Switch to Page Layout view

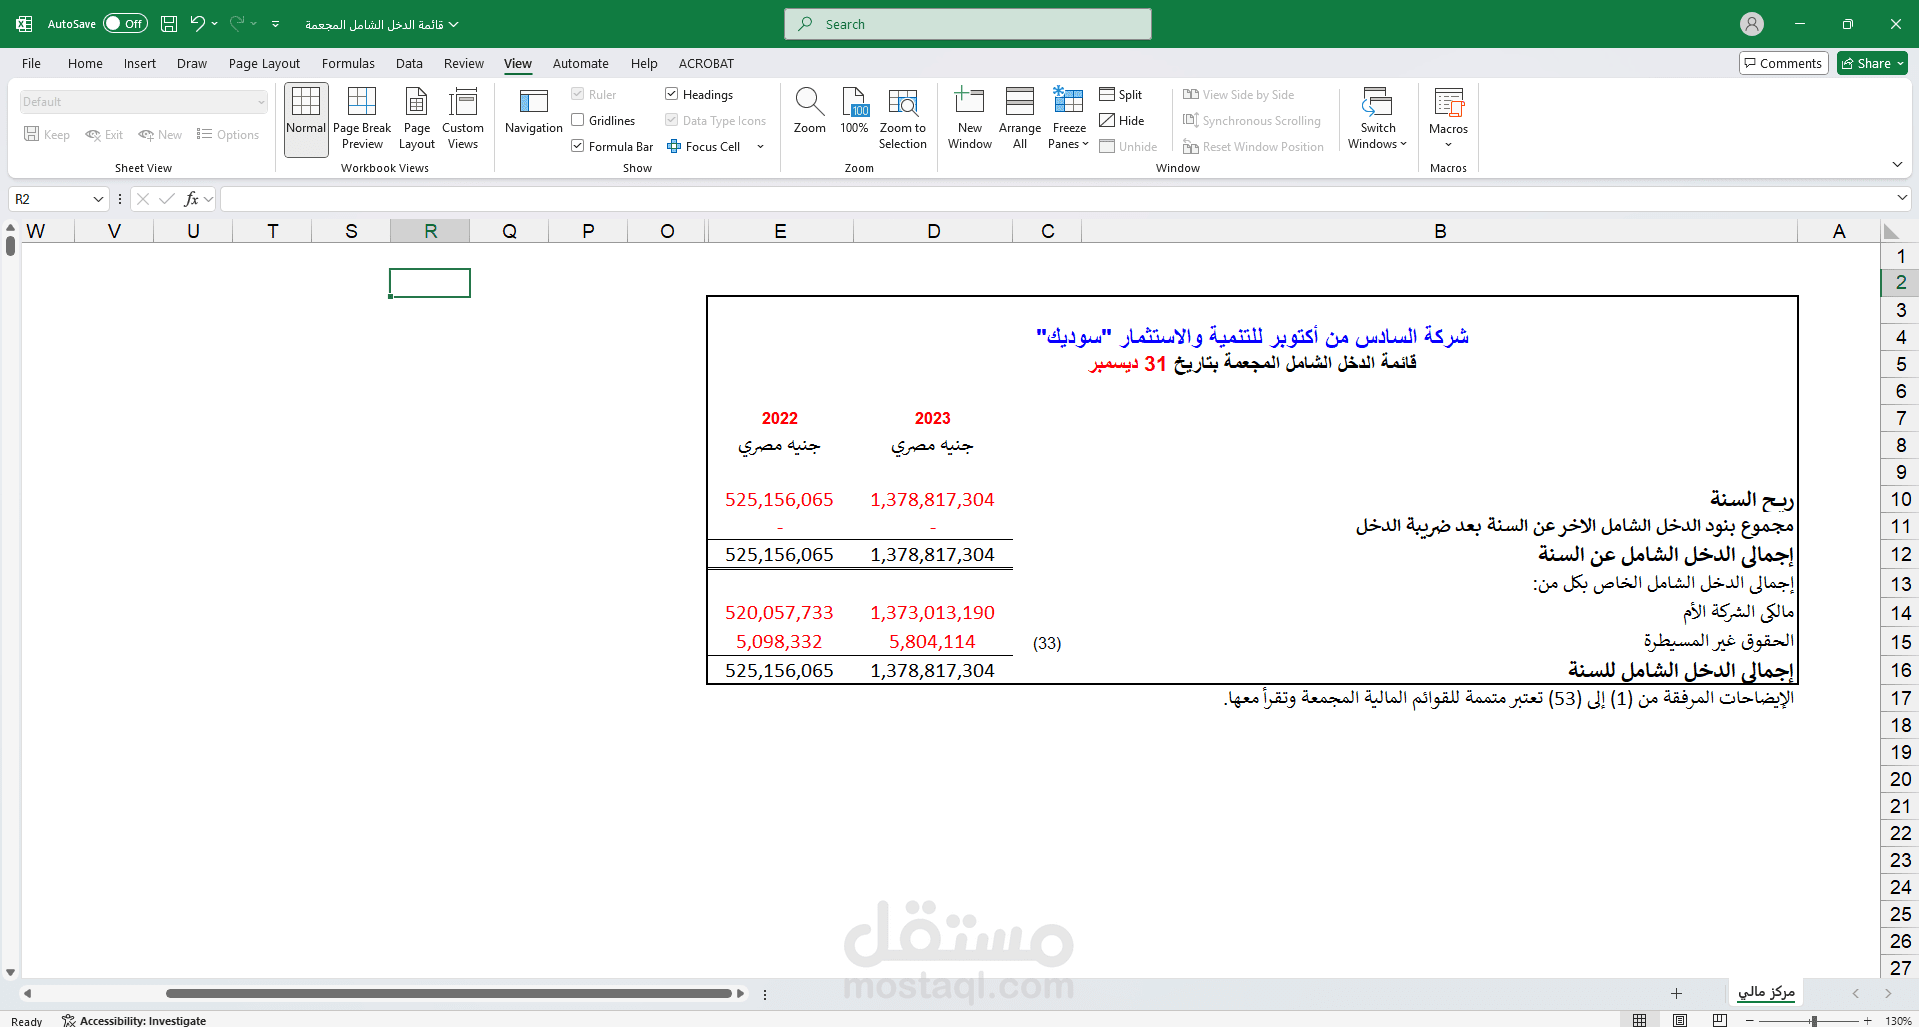(x=417, y=120)
